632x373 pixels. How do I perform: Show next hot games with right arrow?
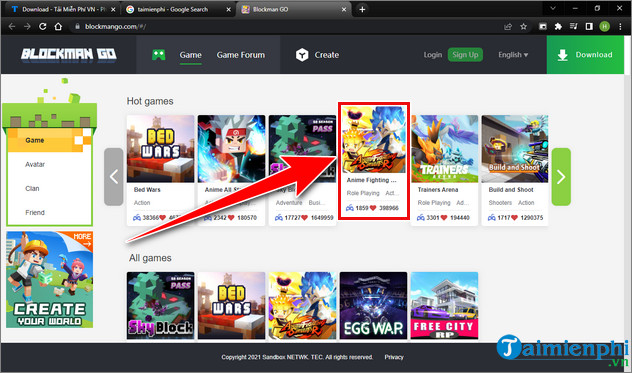point(561,177)
